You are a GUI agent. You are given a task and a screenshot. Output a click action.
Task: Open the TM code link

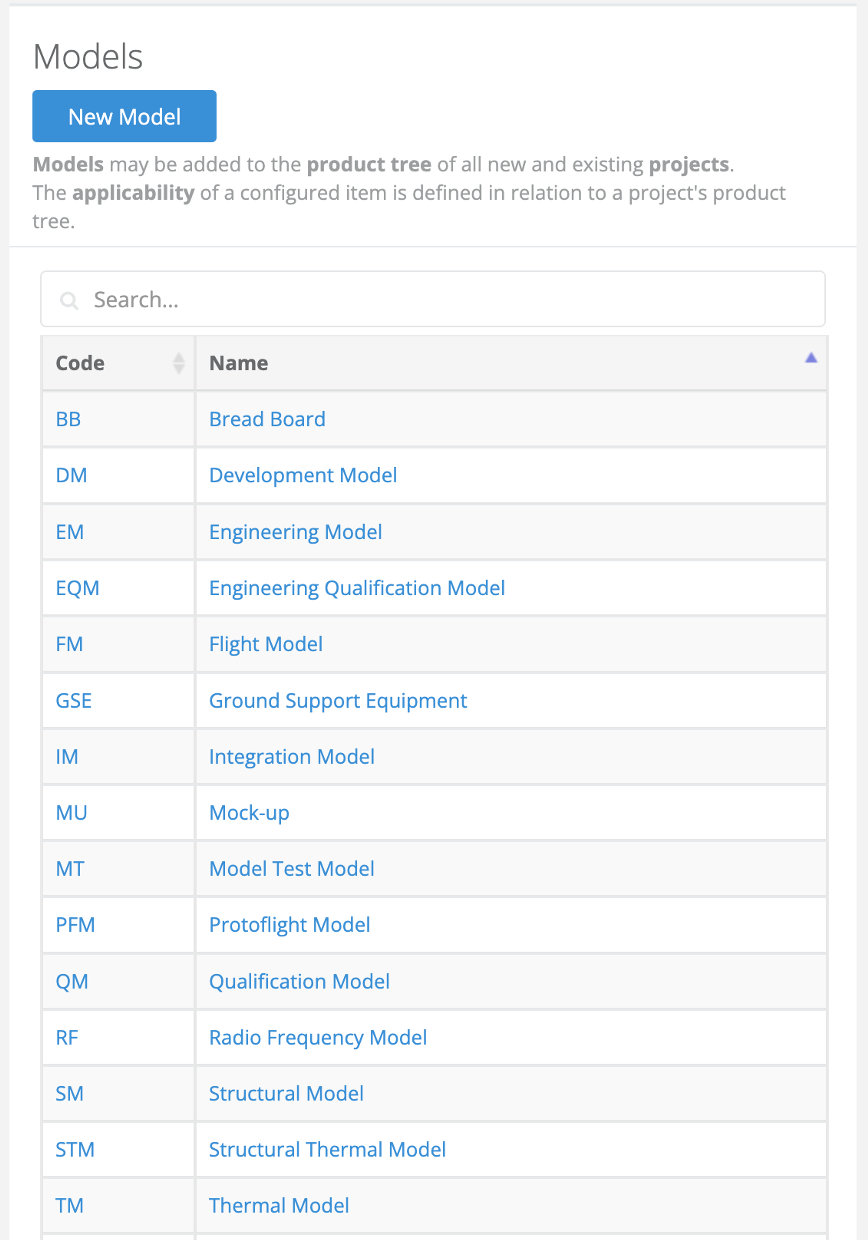click(69, 1206)
